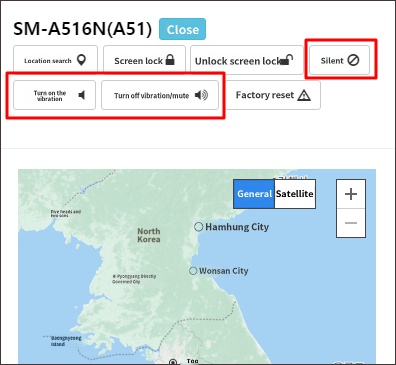The image size is (396, 365).
Task: Select the Wonsan City marker circle
Action: point(193,271)
